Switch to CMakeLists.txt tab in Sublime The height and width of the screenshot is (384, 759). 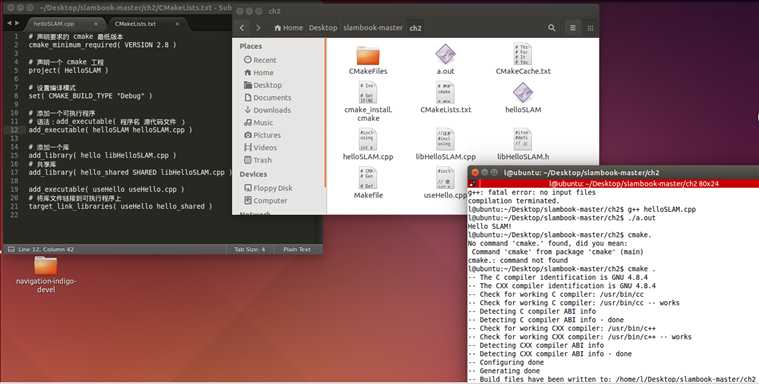click(x=135, y=24)
